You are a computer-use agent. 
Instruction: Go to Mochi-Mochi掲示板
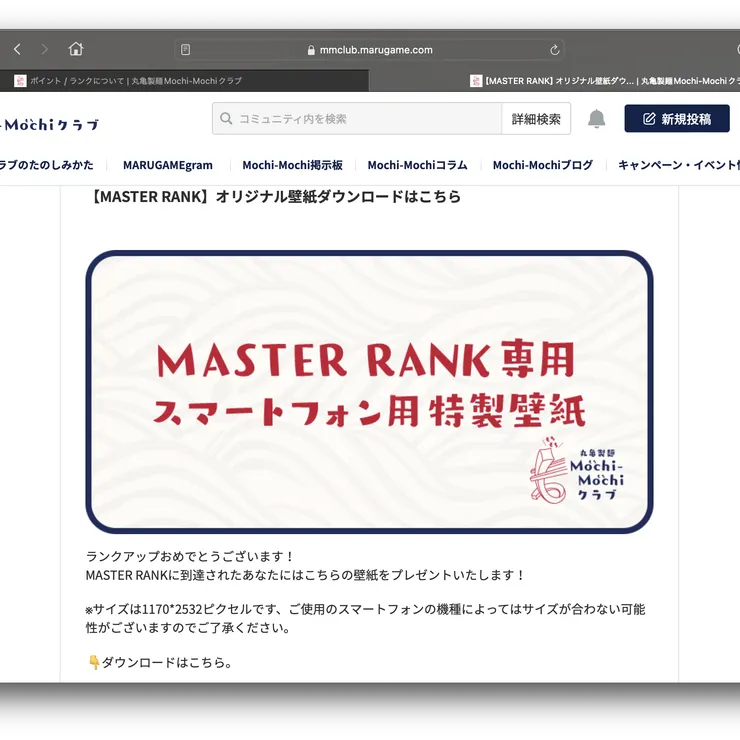(x=292, y=165)
